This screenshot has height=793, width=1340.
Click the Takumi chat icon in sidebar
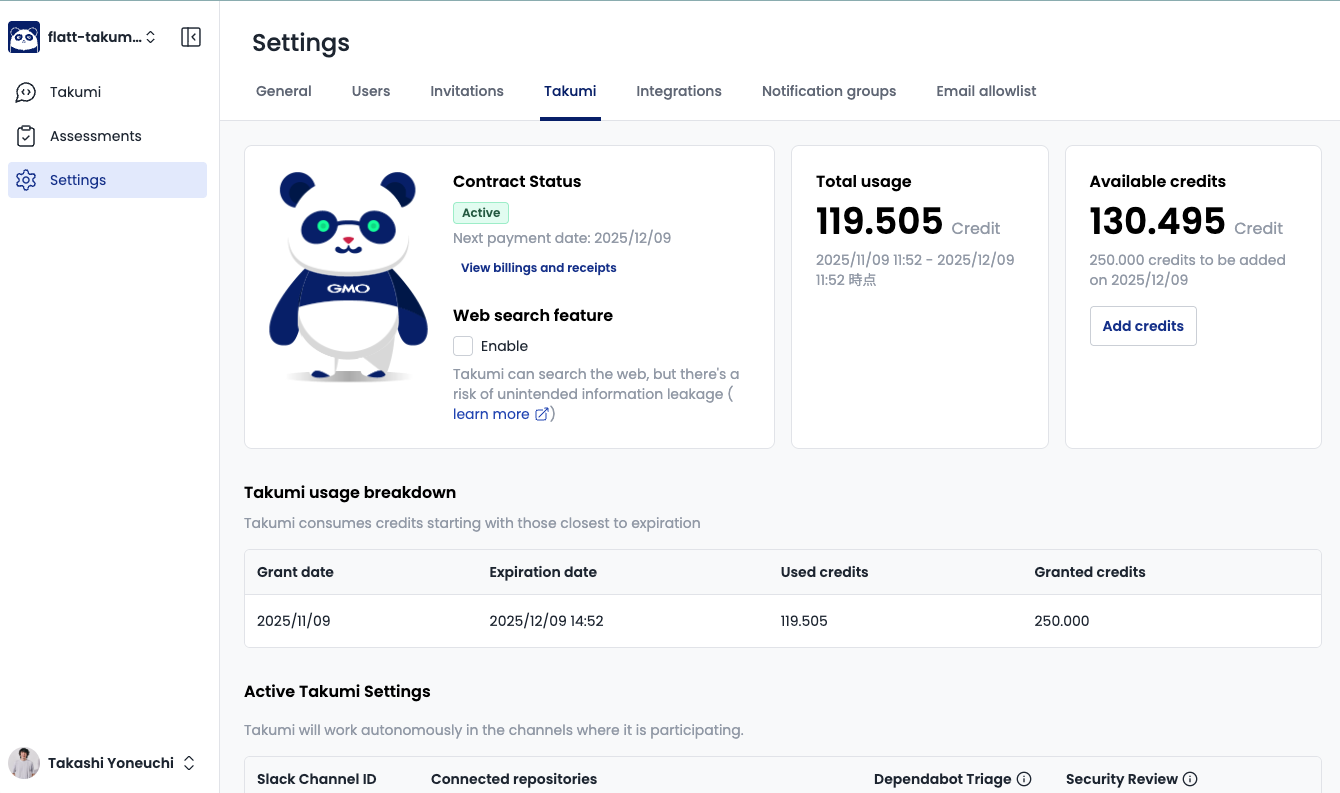pos(26,92)
